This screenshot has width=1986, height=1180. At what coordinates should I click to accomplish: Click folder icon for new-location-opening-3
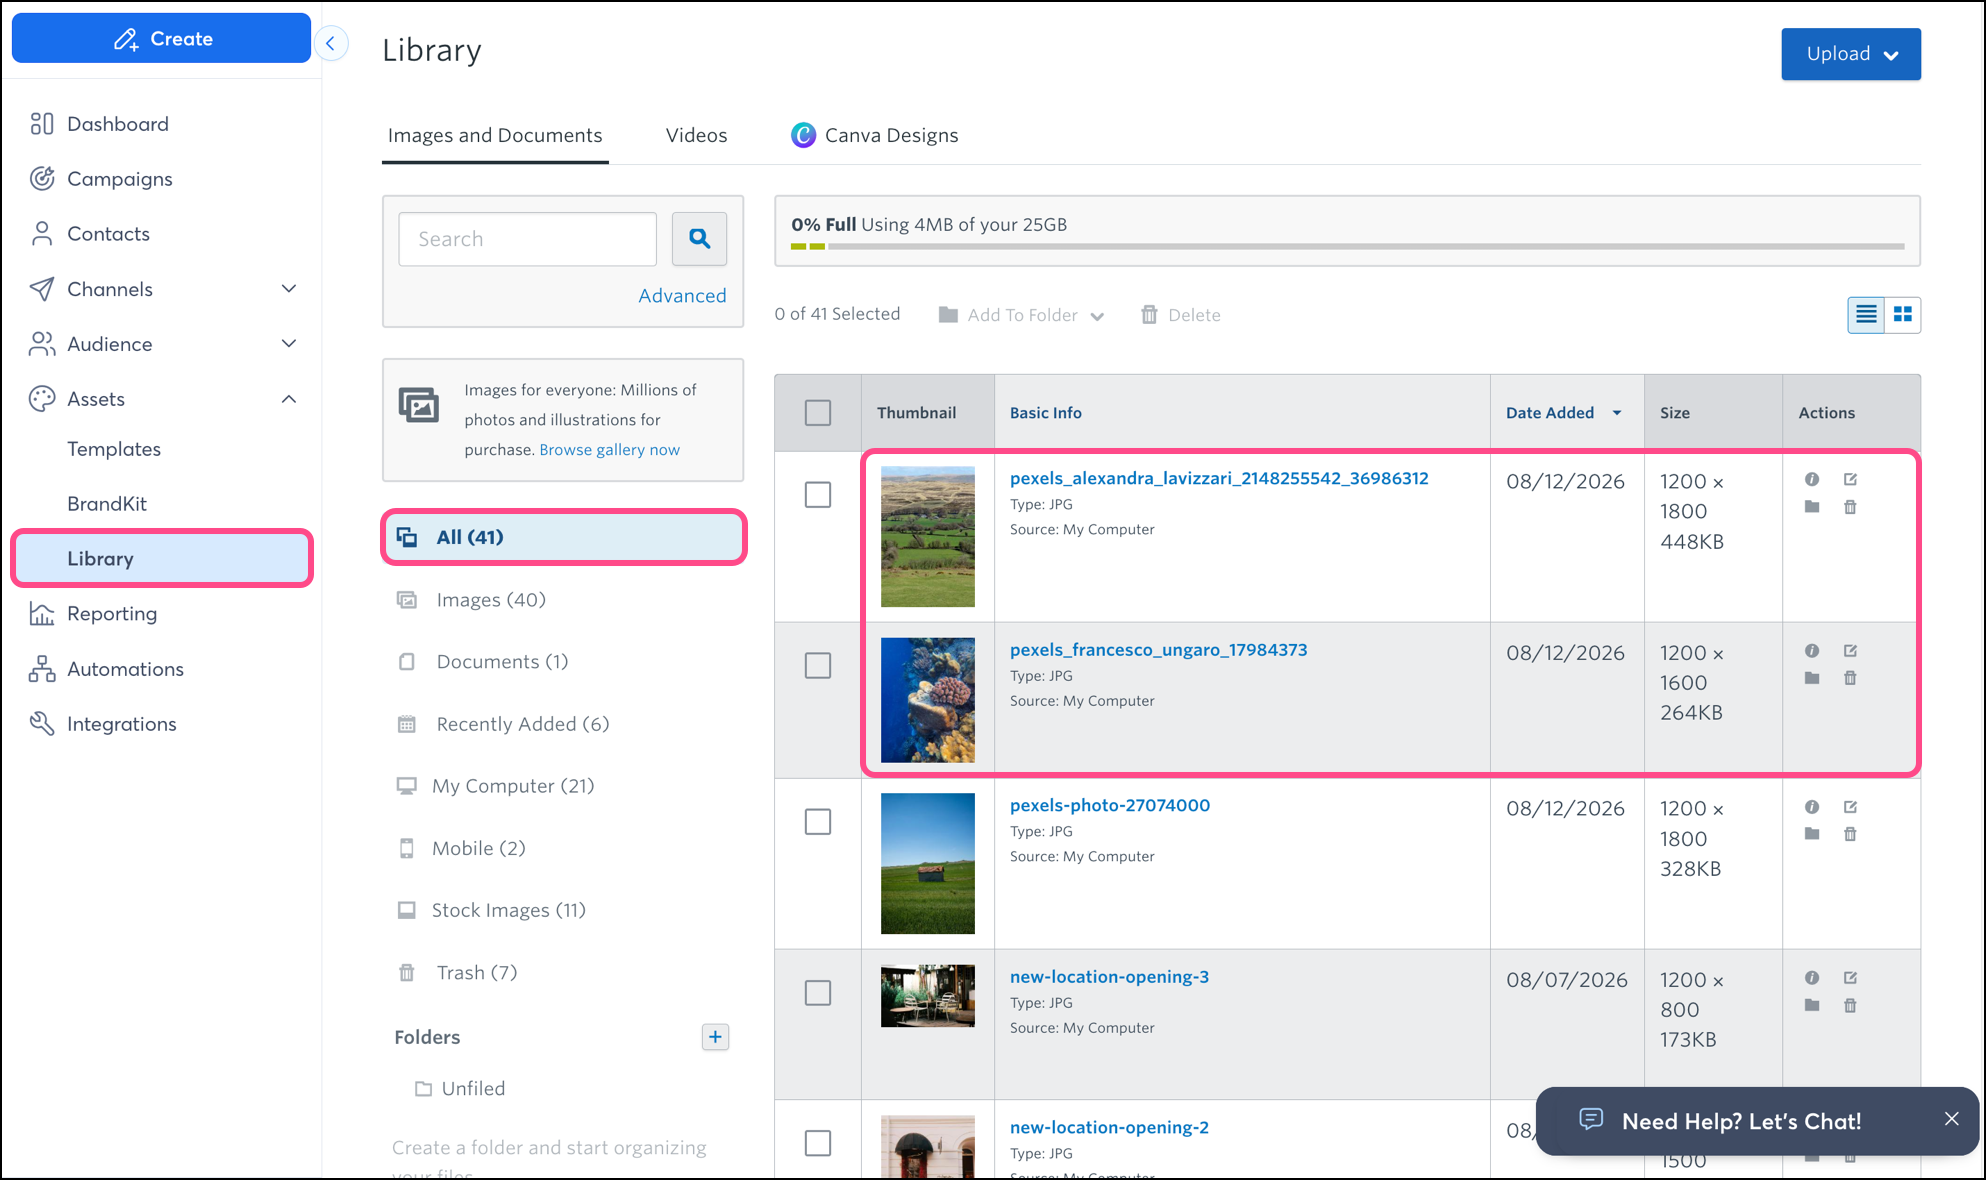click(x=1812, y=1005)
